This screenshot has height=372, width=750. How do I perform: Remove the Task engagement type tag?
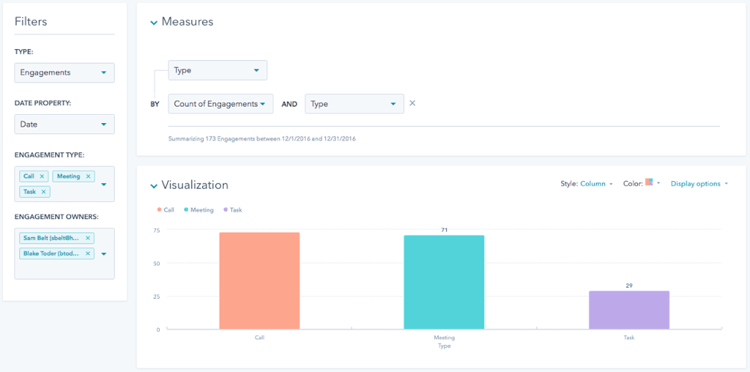point(44,192)
